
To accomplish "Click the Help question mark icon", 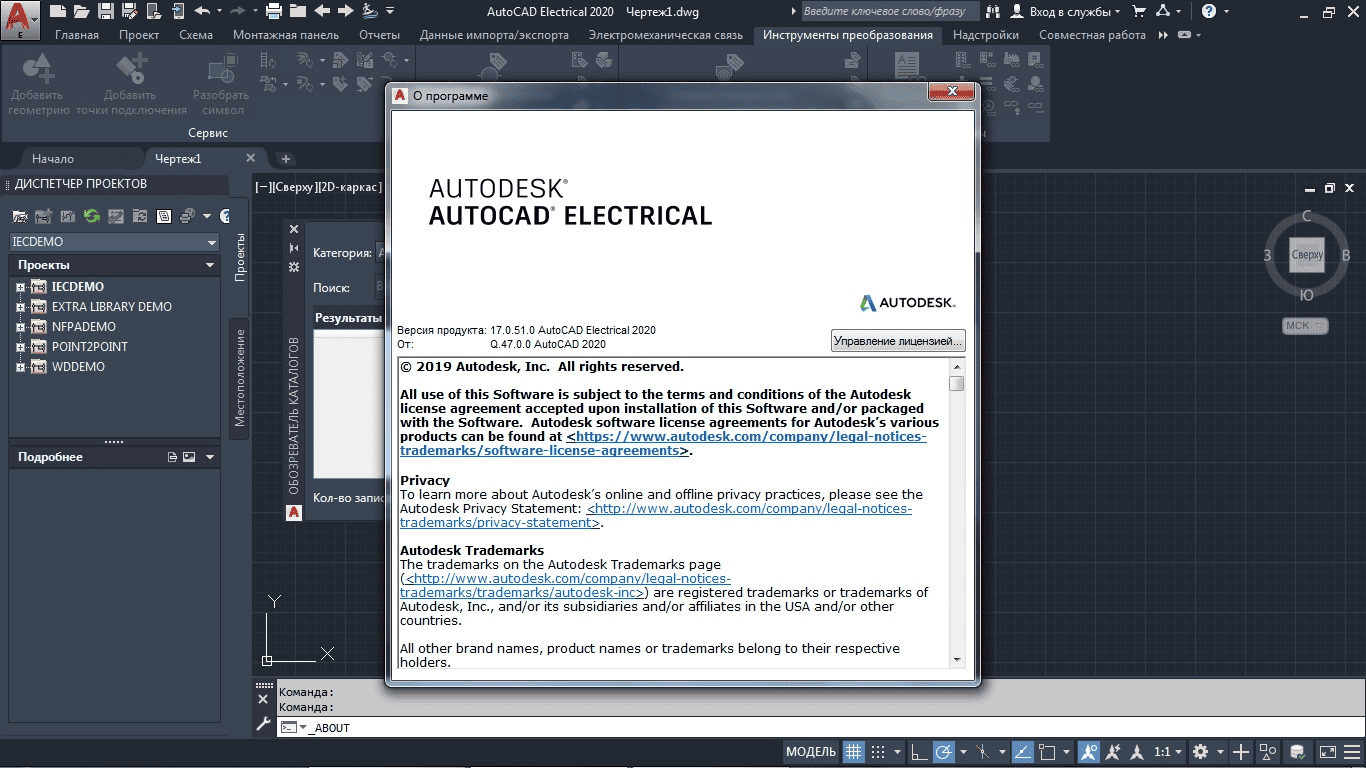I will pos(1209,11).
